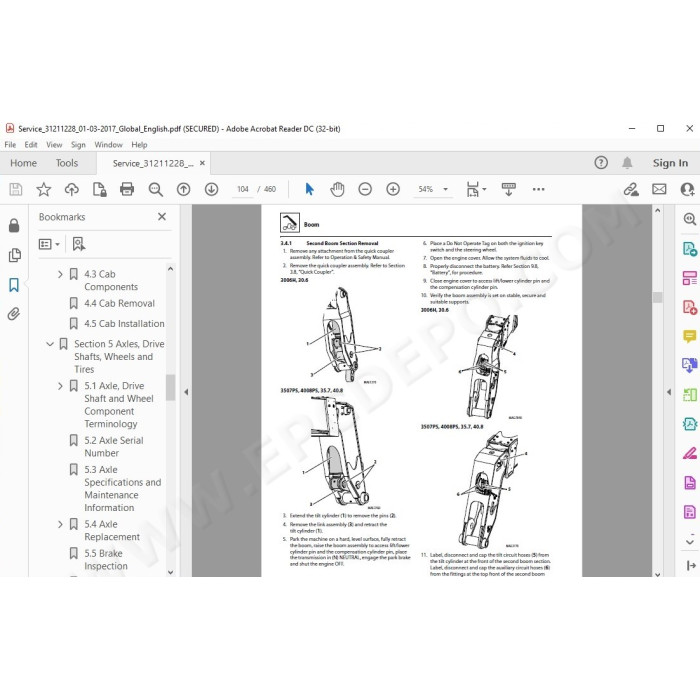
Task: Expand right tools pane arrow
Action: tap(668, 392)
